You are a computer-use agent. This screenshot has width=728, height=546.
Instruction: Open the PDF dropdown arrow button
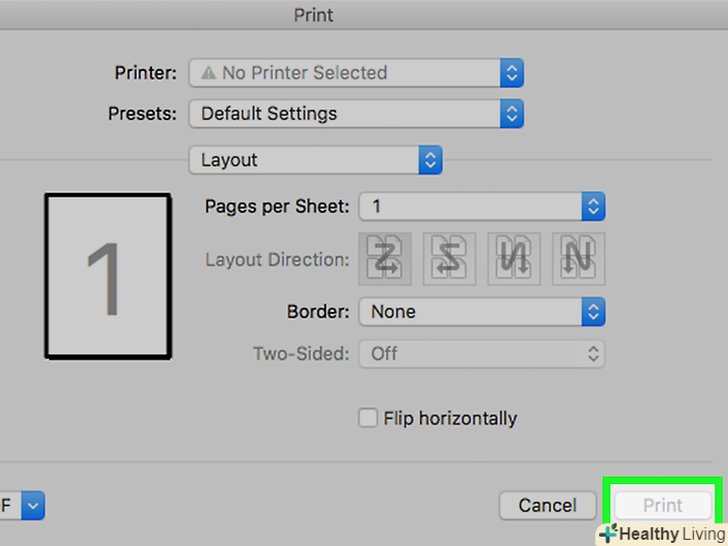click(33, 506)
